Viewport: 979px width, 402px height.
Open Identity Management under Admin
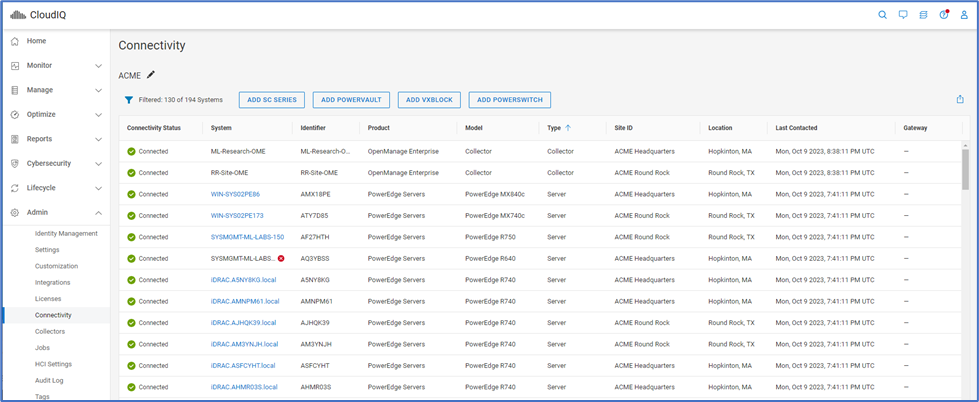point(66,233)
